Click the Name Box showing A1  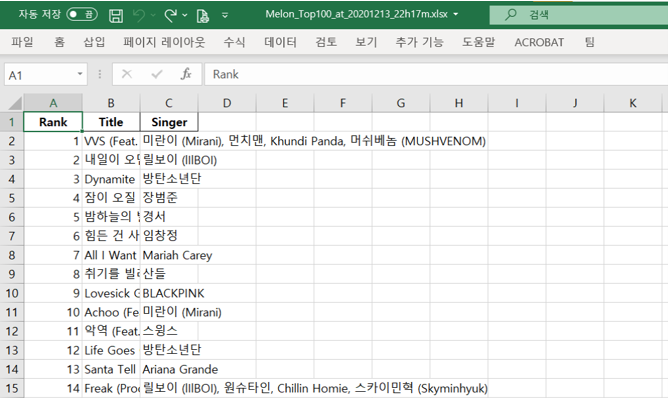(40, 75)
